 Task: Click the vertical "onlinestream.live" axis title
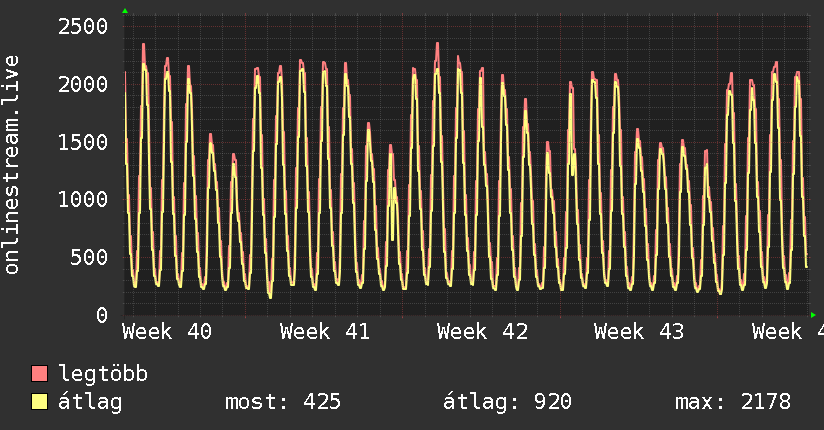pyautogui.click(x=13, y=166)
